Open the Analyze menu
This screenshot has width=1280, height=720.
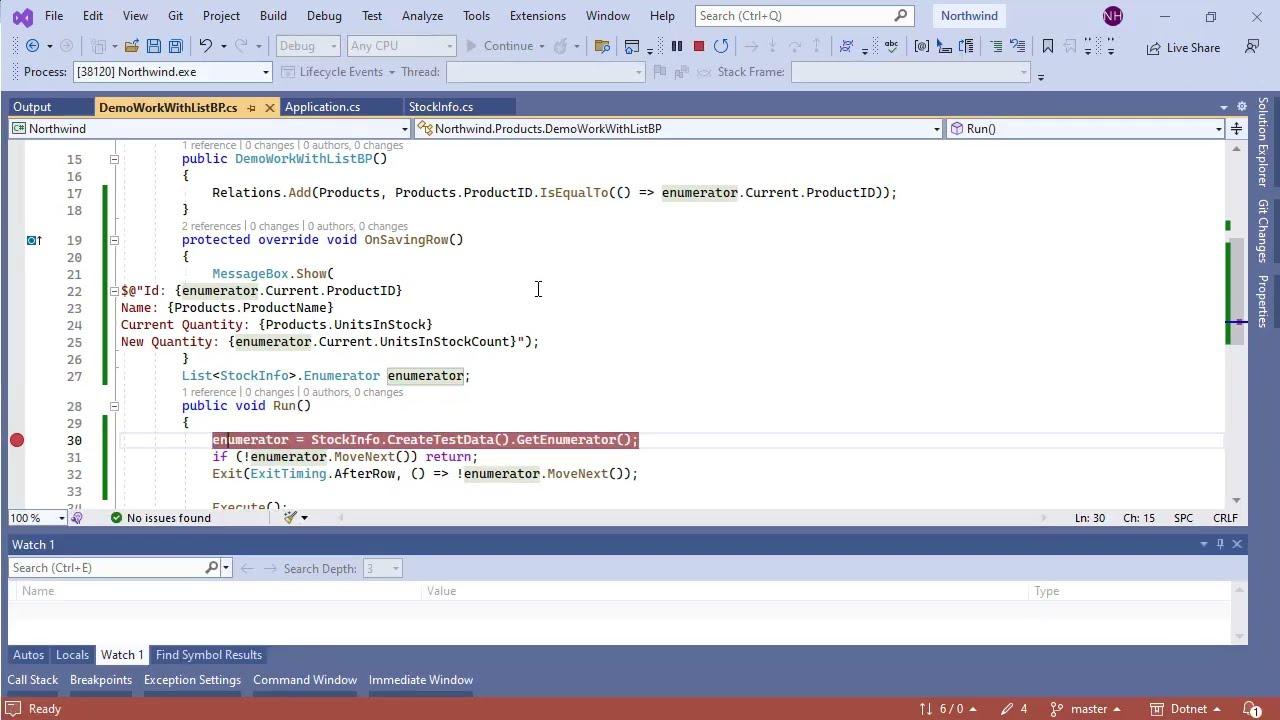[x=422, y=16]
